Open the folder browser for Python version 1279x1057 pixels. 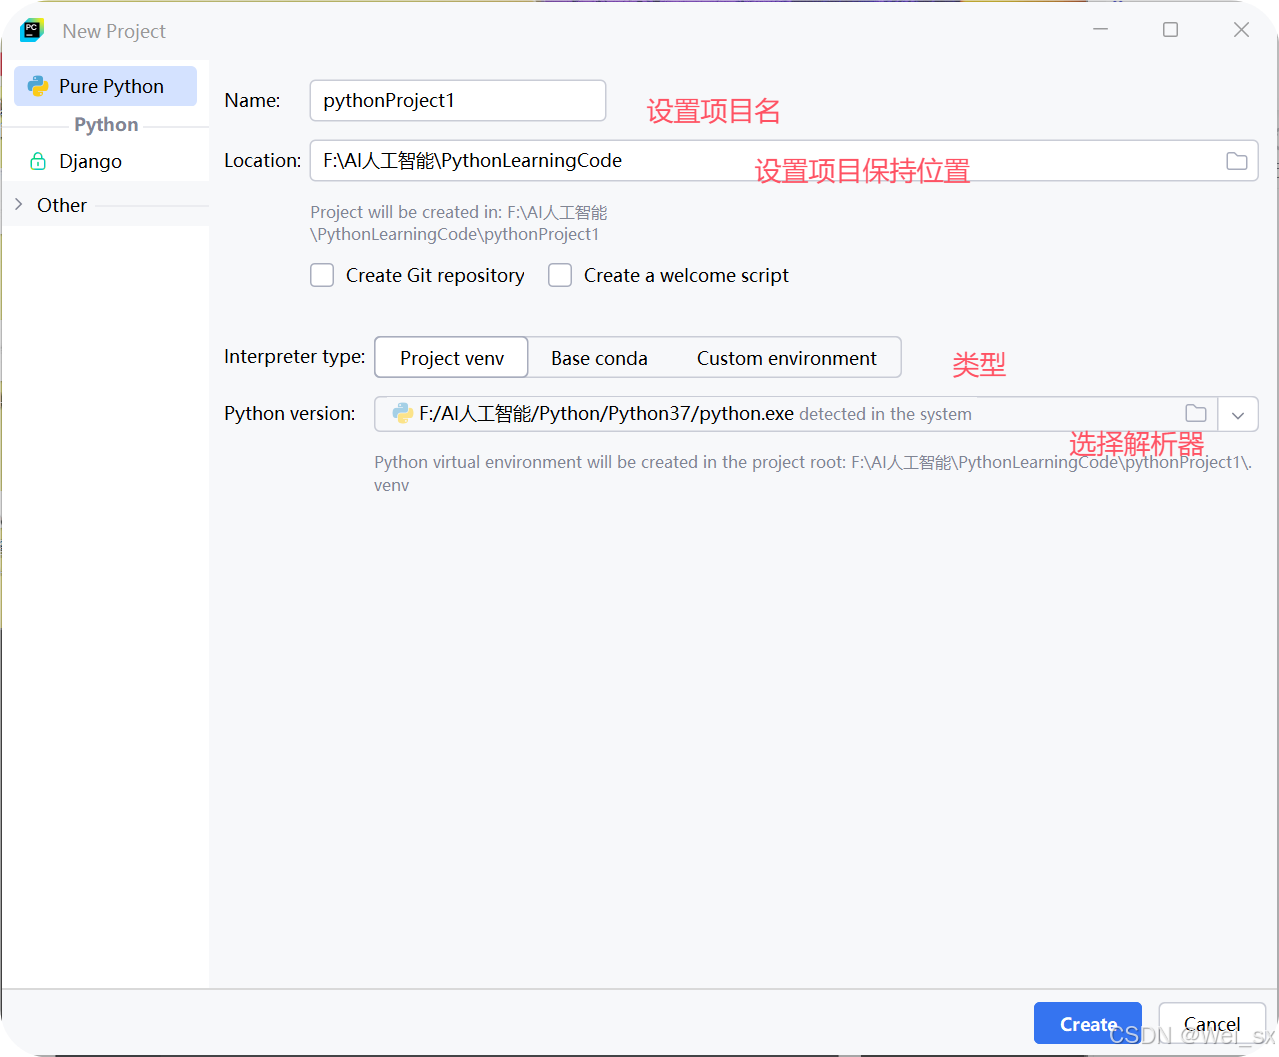[1196, 413]
